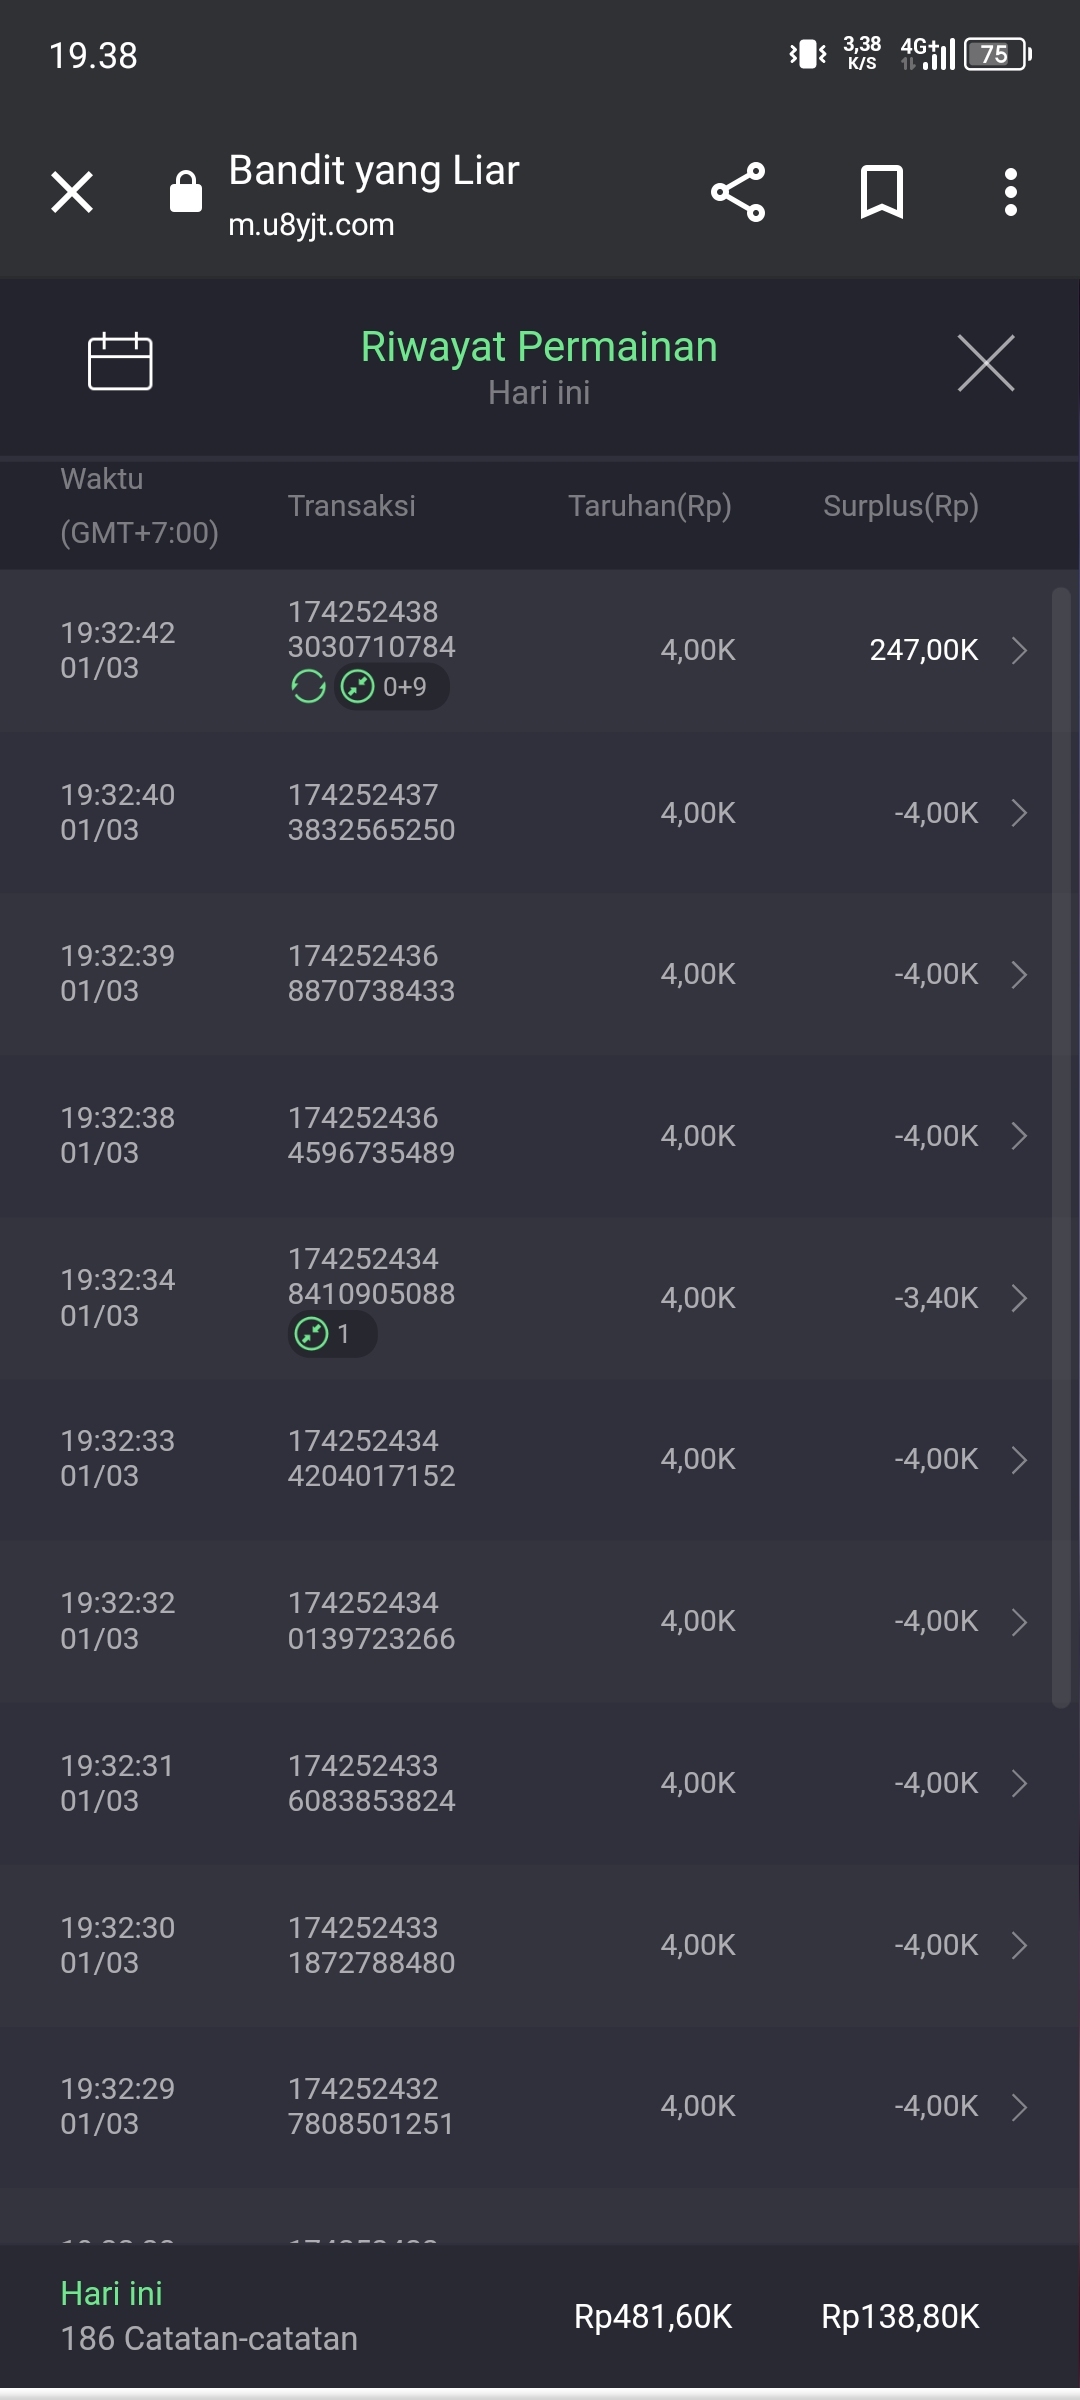Close the browser tab with X
This screenshot has width=1080, height=2400.
tap(72, 192)
